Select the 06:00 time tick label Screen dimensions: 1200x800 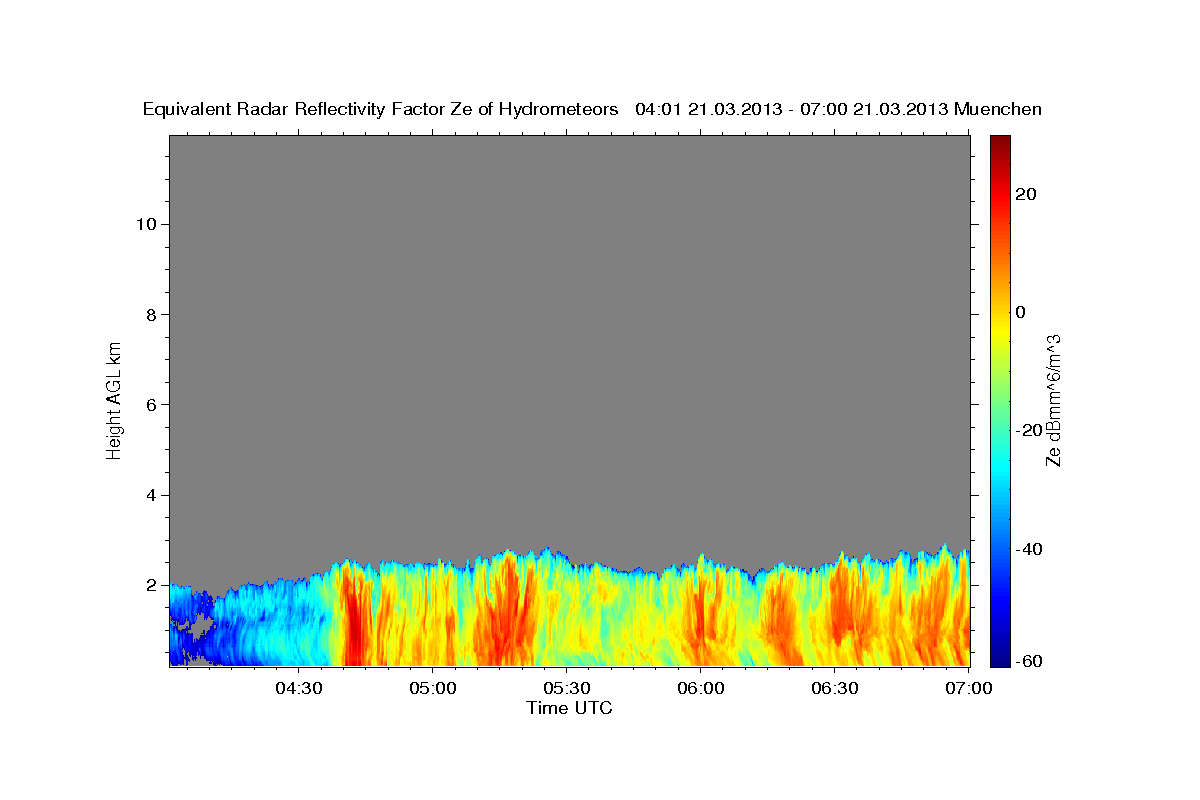[x=701, y=688]
